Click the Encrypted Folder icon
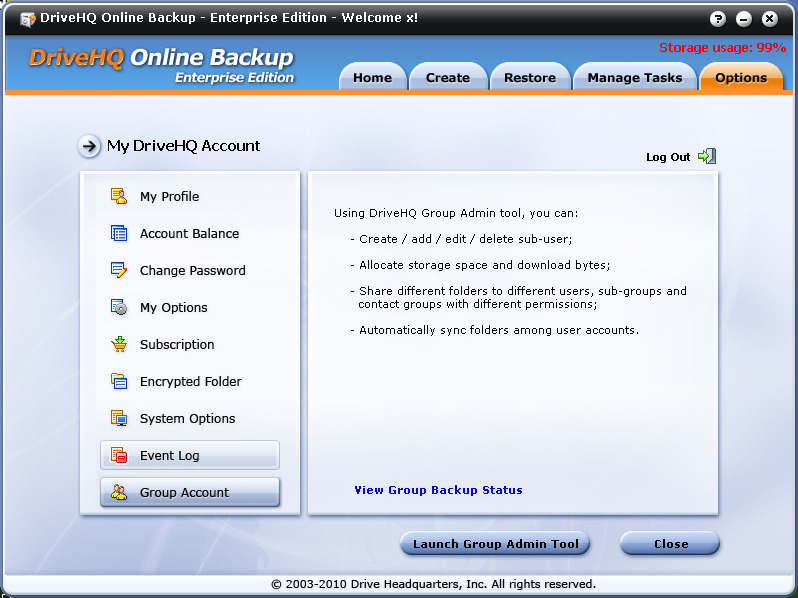Viewport: 798px width, 598px height. pos(119,381)
